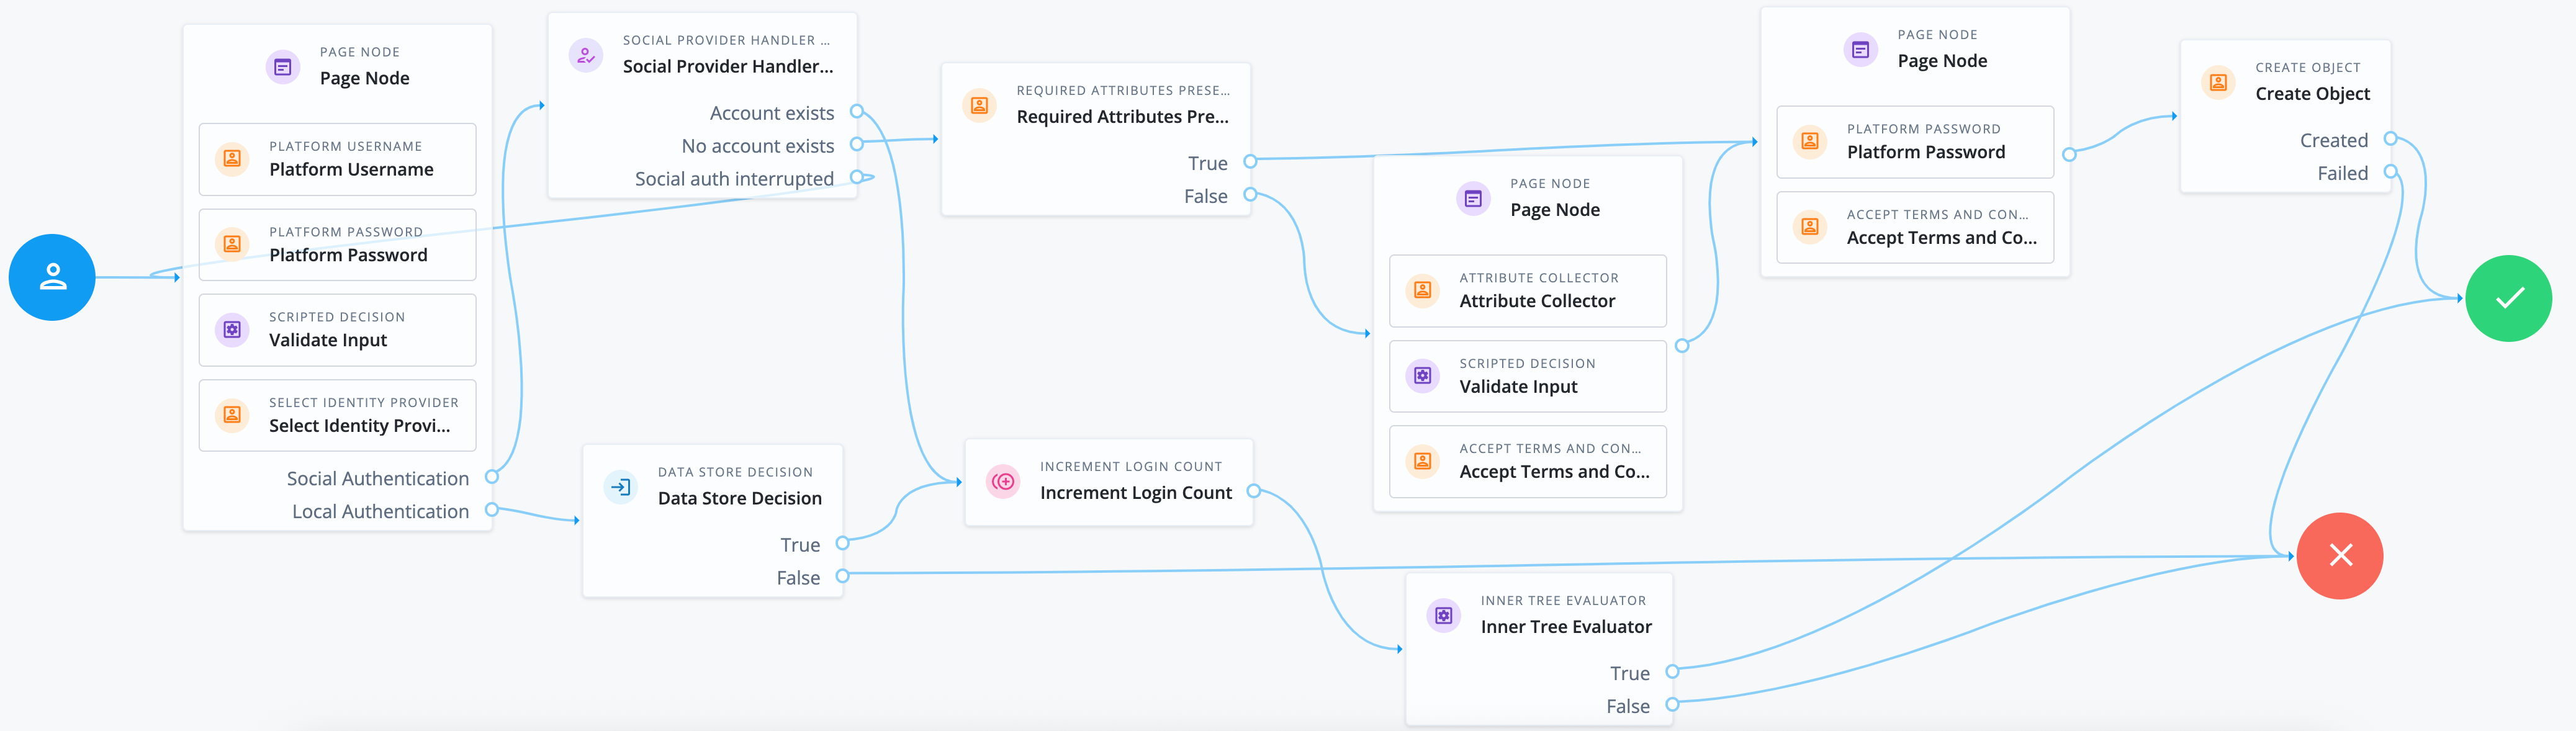
Task: Select the Create Object node icon
Action: [x=2218, y=83]
